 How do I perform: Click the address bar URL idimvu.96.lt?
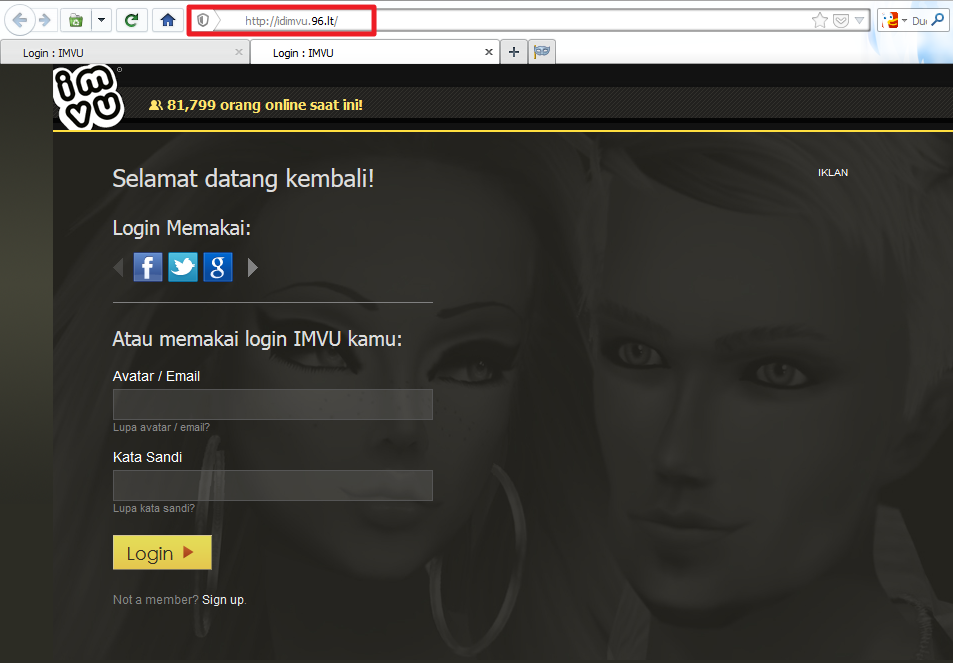pos(291,21)
